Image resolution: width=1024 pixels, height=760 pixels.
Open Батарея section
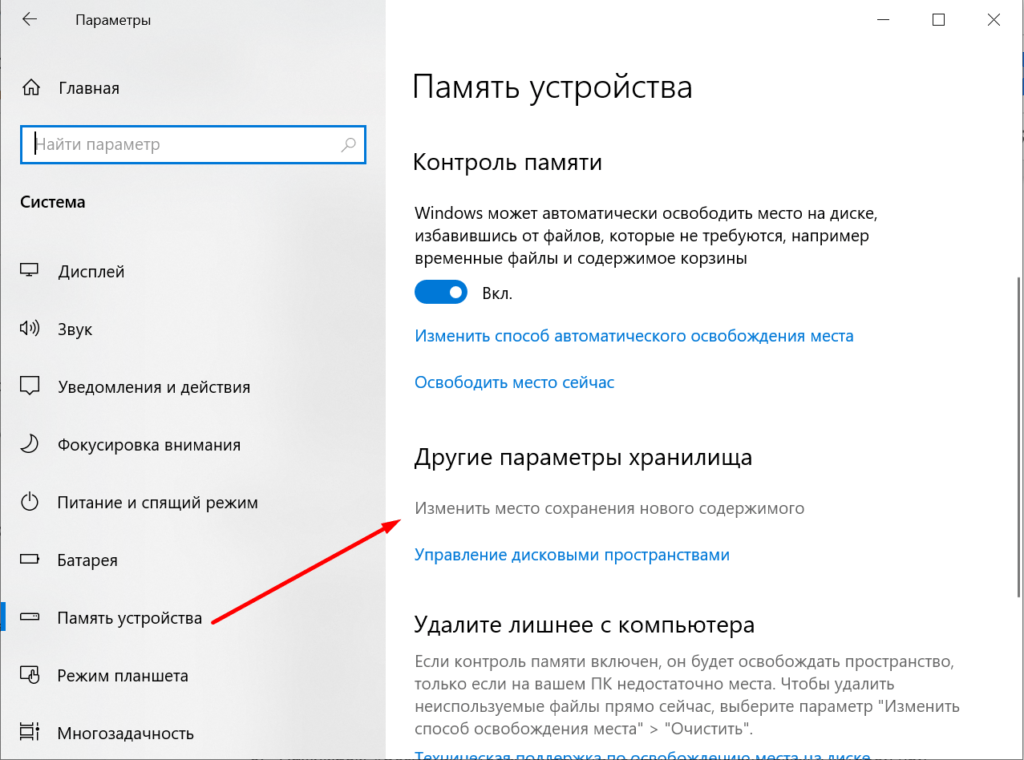(88, 560)
